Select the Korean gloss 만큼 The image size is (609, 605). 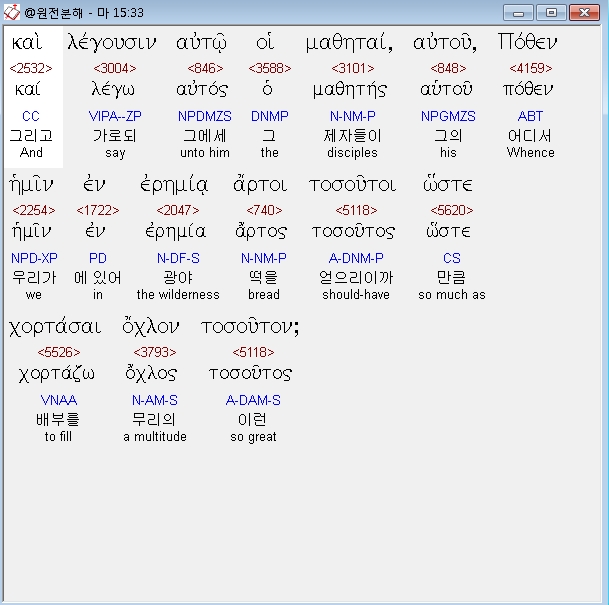tap(451, 278)
